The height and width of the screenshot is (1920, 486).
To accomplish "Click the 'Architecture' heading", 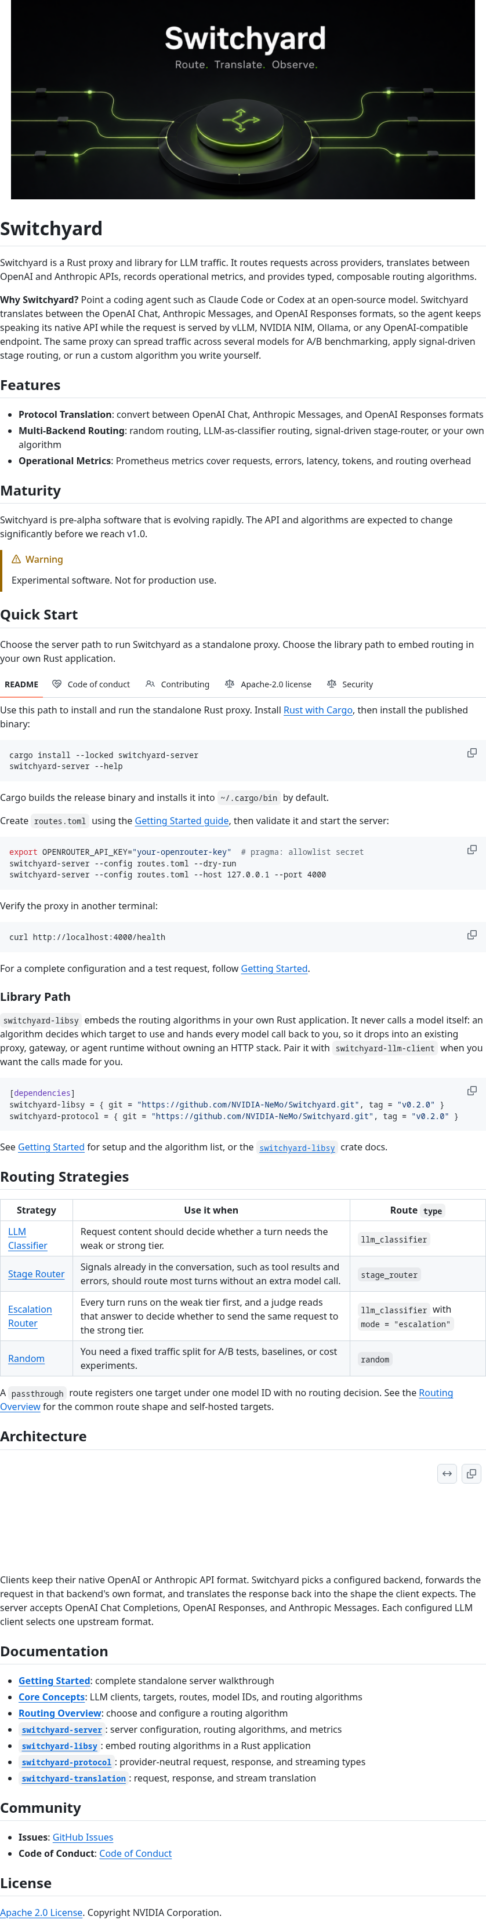I will pos(43,1436).
